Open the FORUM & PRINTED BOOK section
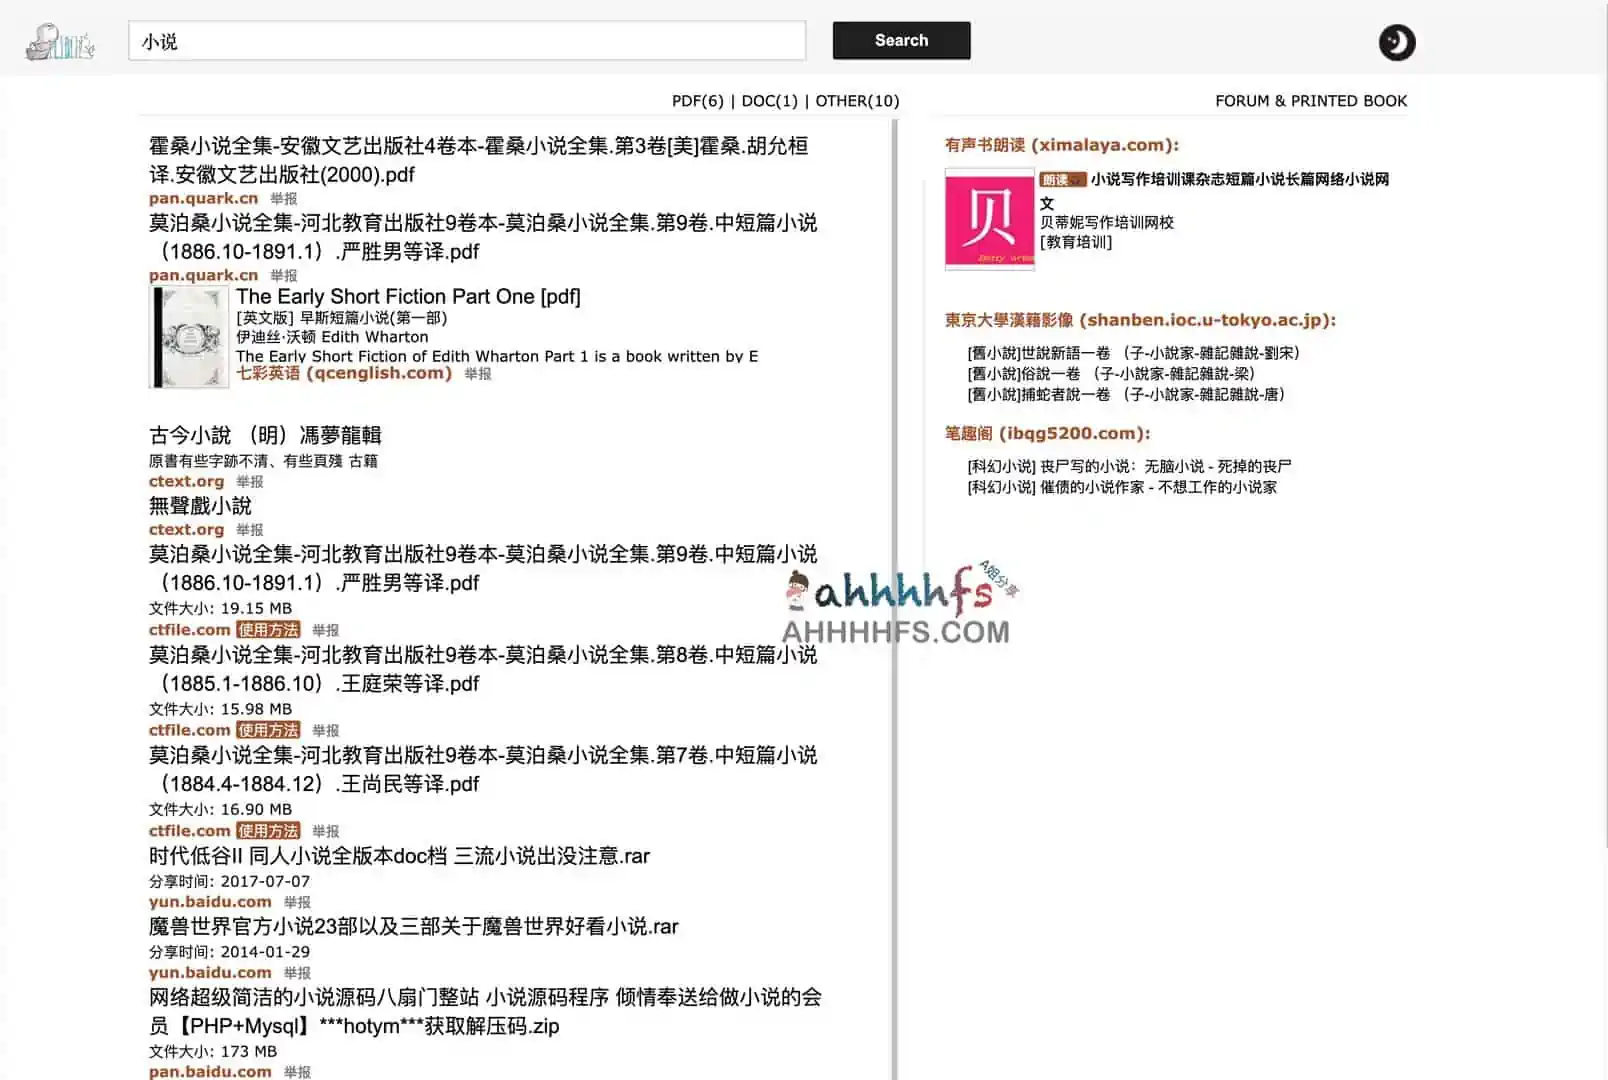 click(x=1311, y=100)
